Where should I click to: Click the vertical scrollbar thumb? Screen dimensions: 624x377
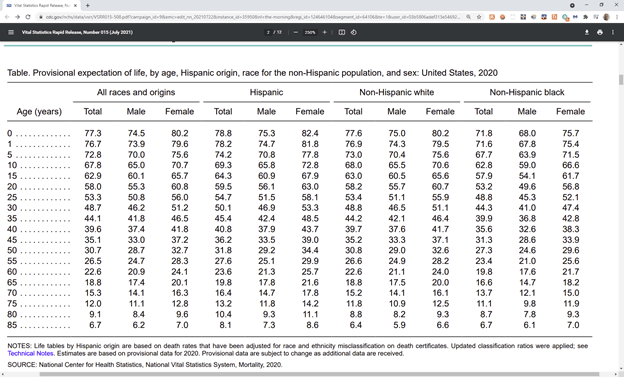pyautogui.click(x=621, y=80)
